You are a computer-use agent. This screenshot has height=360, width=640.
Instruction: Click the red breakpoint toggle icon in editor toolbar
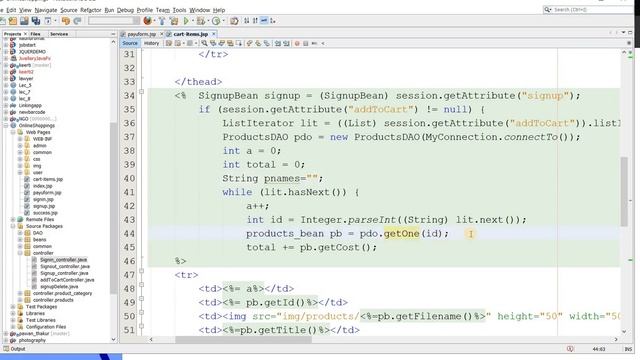pos(297,43)
